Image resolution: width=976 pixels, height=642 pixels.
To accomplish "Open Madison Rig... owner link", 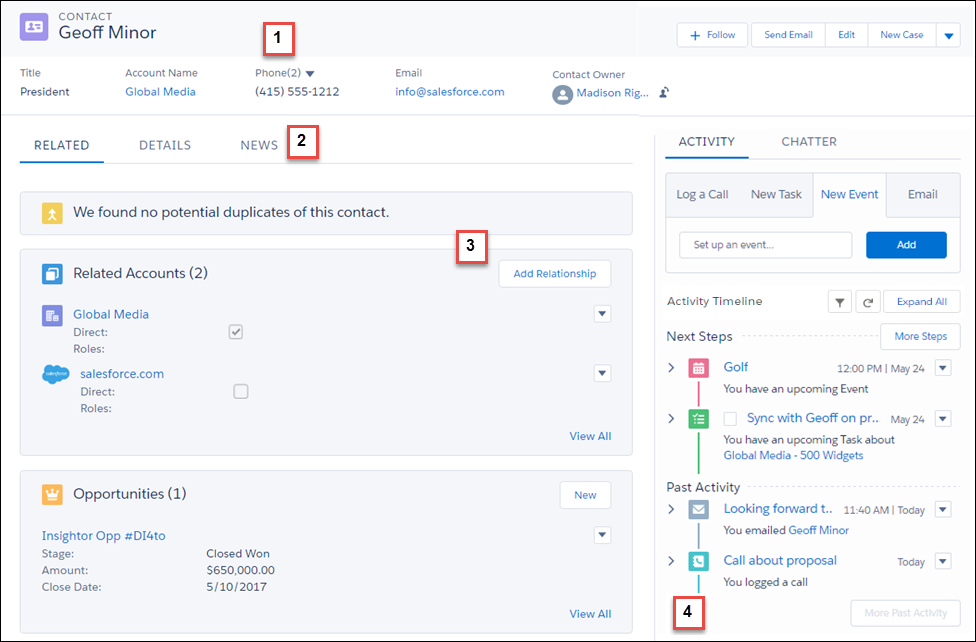I will [x=612, y=93].
